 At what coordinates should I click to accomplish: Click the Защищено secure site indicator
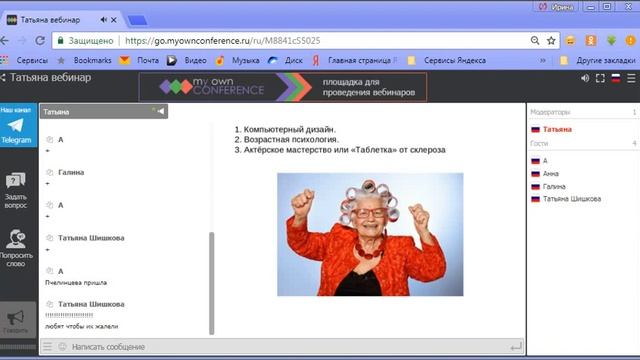(85, 41)
